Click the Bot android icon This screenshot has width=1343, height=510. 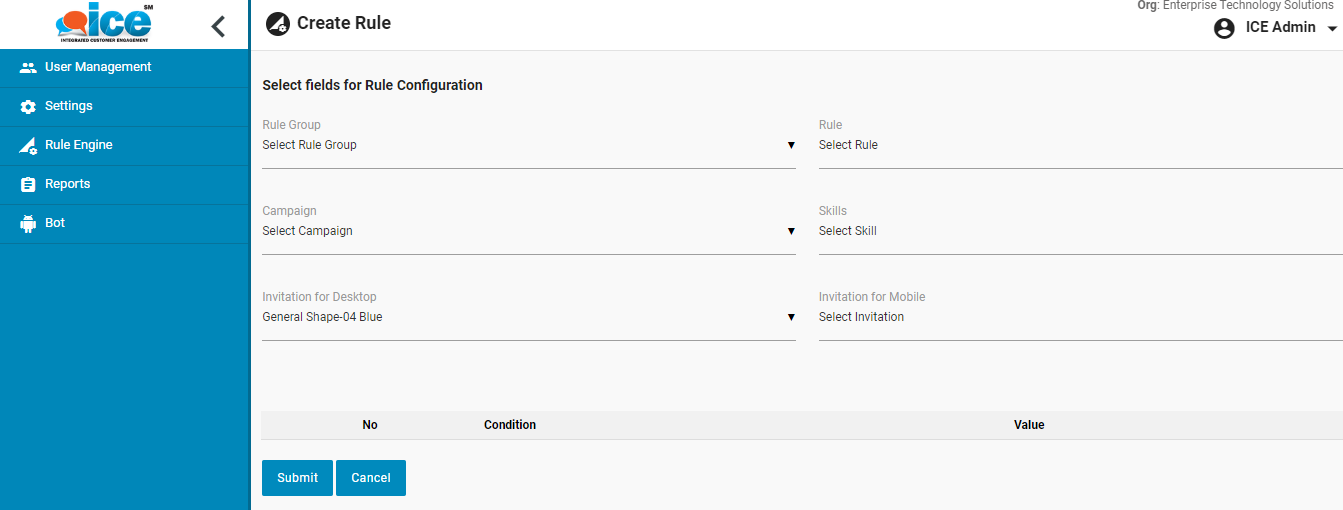coord(28,224)
